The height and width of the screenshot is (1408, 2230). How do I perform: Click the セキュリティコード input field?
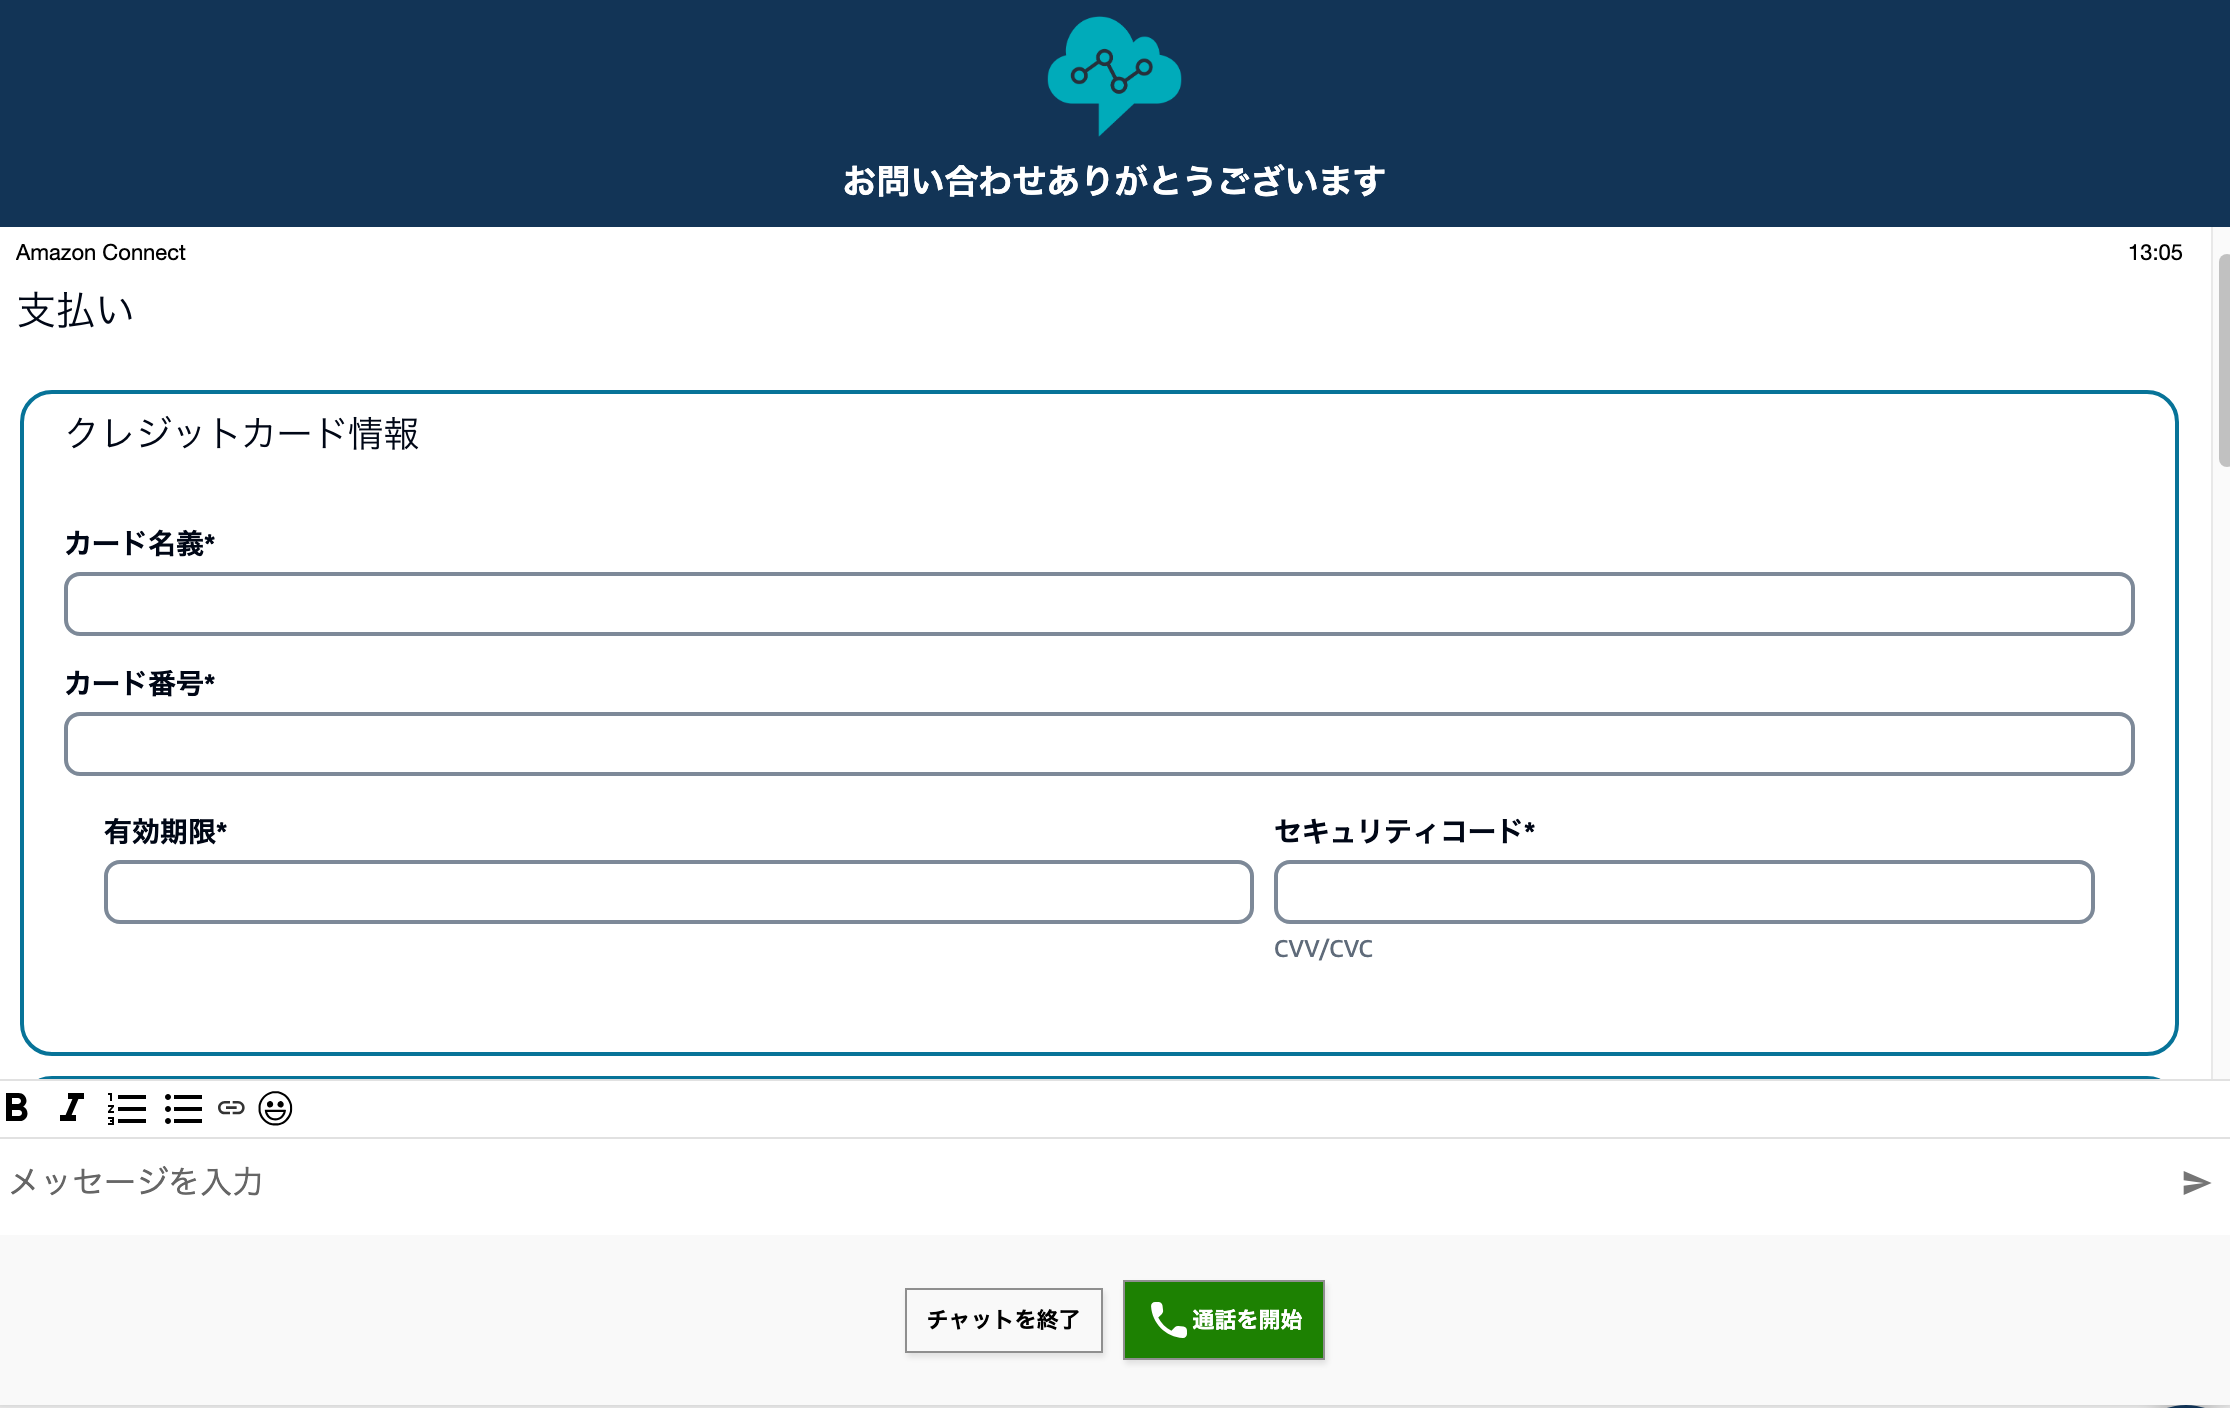tap(1683, 892)
